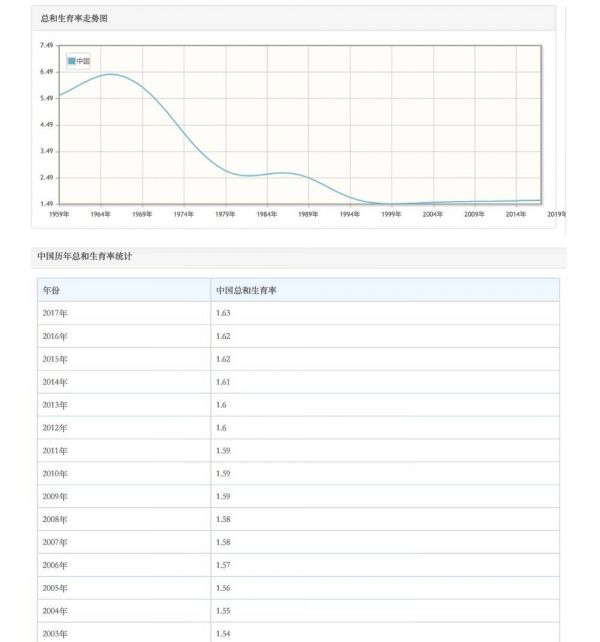Click the 1.61 fertility rate value
The width and height of the screenshot is (600, 642).
[223, 382]
